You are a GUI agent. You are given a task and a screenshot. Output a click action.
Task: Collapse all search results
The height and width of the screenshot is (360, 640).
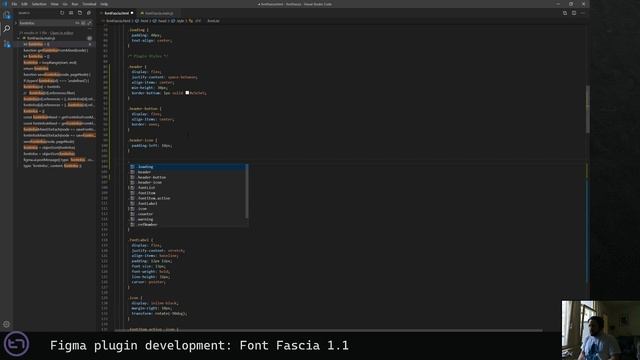click(x=89, y=13)
